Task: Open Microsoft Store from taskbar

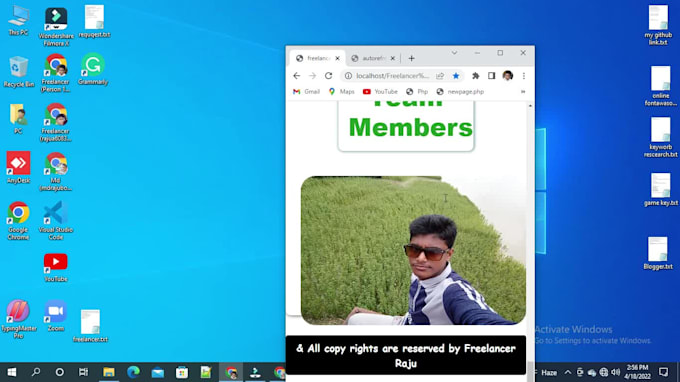Action: point(182,372)
